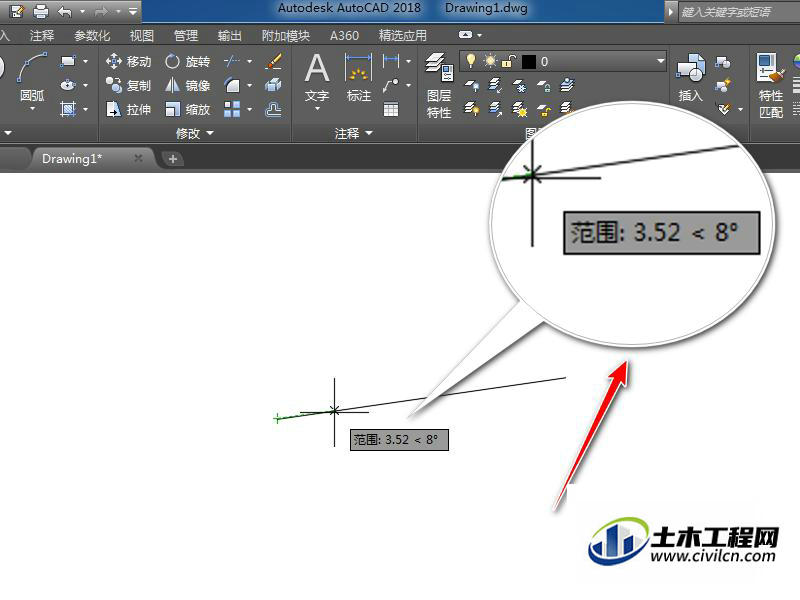Select the Ellipse tool
The height and width of the screenshot is (600, 800).
point(68,85)
